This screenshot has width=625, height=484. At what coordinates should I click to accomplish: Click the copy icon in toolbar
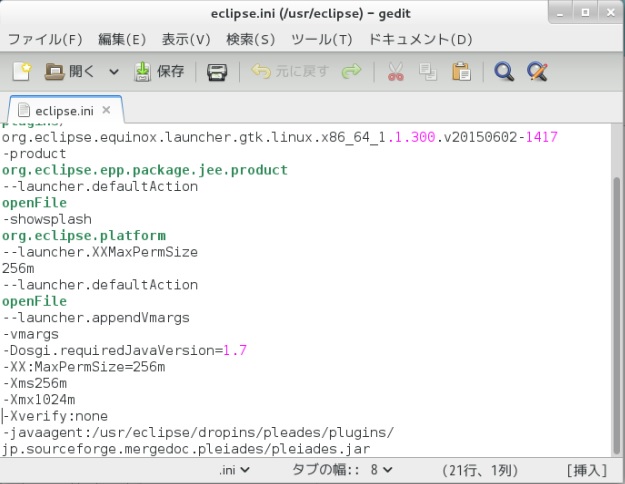(x=427, y=72)
